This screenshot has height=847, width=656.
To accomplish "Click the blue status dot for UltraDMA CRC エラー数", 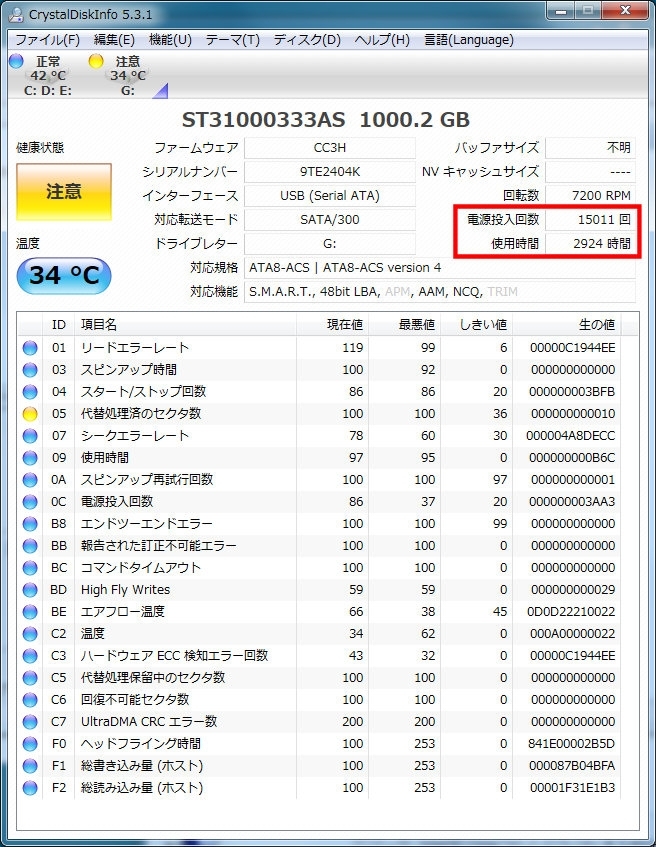I will click(30, 722).
